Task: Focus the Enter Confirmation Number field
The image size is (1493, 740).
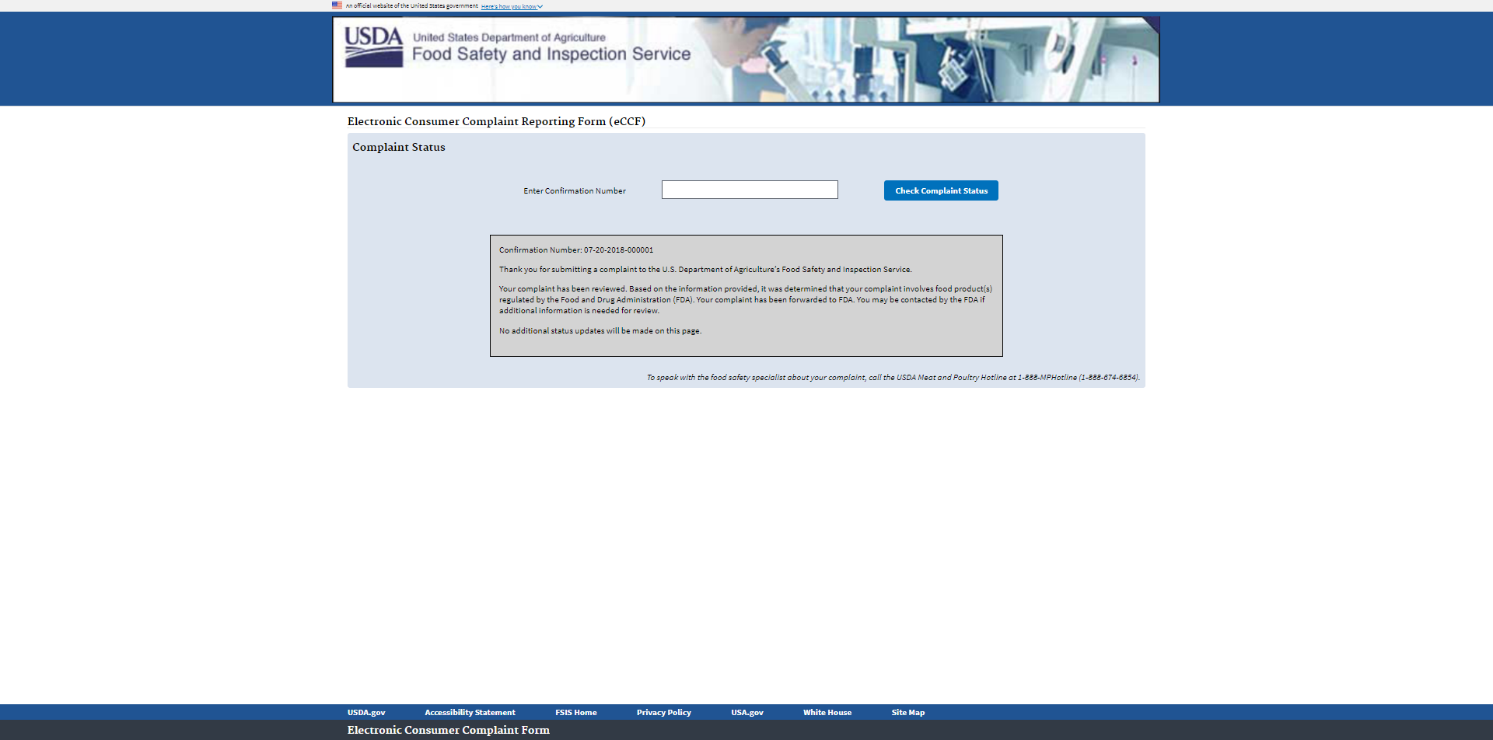Action: 749,190
